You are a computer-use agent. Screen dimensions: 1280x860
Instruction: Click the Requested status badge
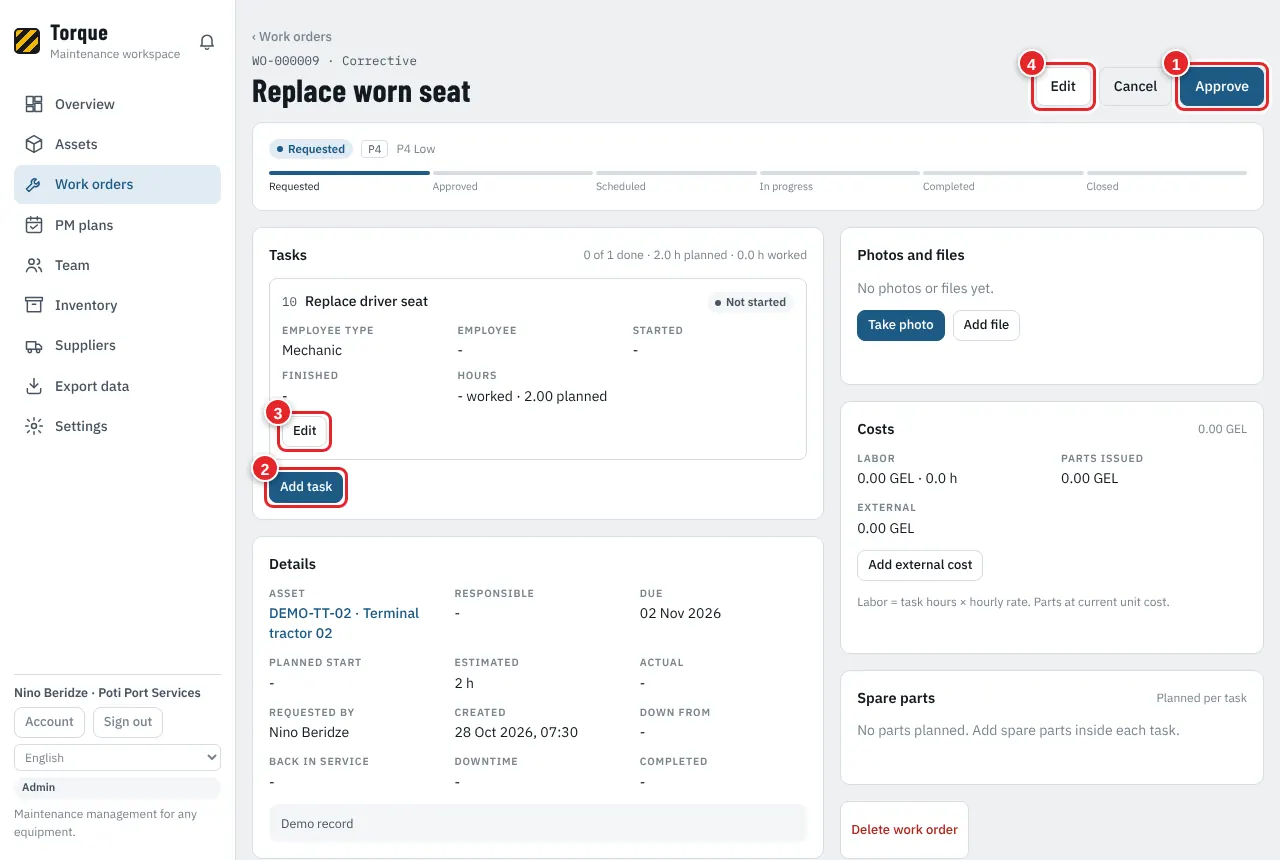311,149
